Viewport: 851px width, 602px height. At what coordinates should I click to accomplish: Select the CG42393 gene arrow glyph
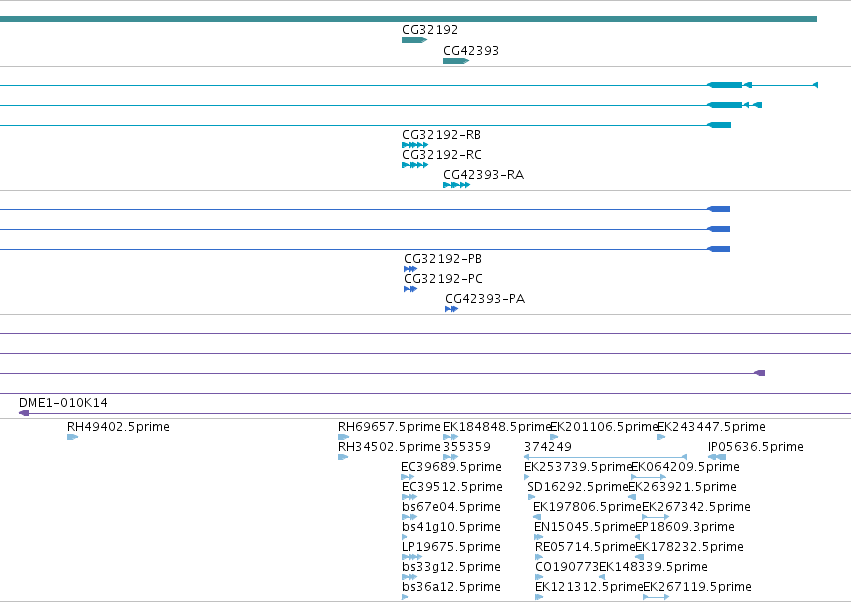pos(456,61)
